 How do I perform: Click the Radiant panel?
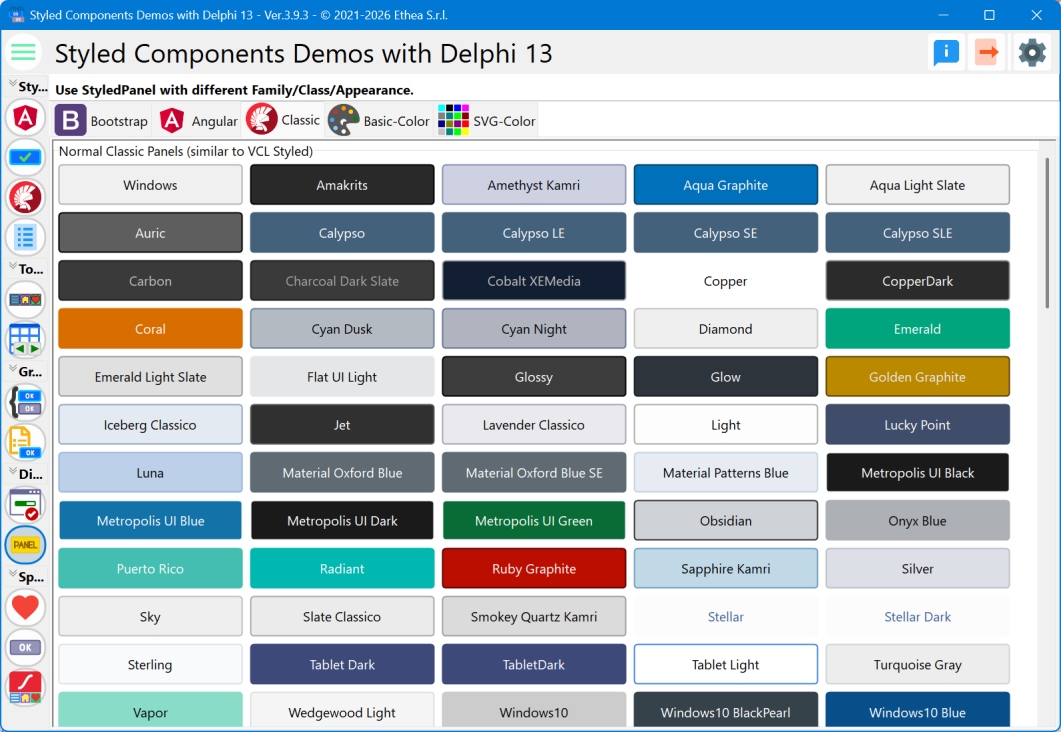click(x=342, y=568)
